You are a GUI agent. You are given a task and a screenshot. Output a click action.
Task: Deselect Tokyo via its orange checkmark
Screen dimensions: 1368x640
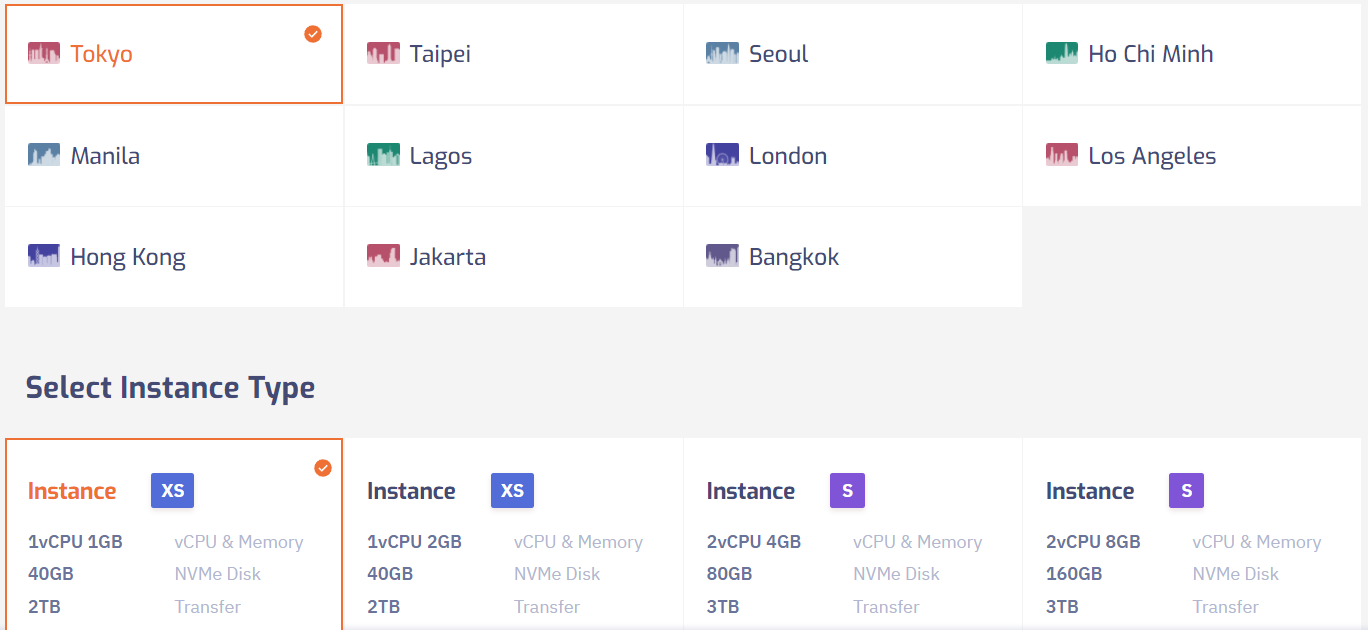click(313, 34)
